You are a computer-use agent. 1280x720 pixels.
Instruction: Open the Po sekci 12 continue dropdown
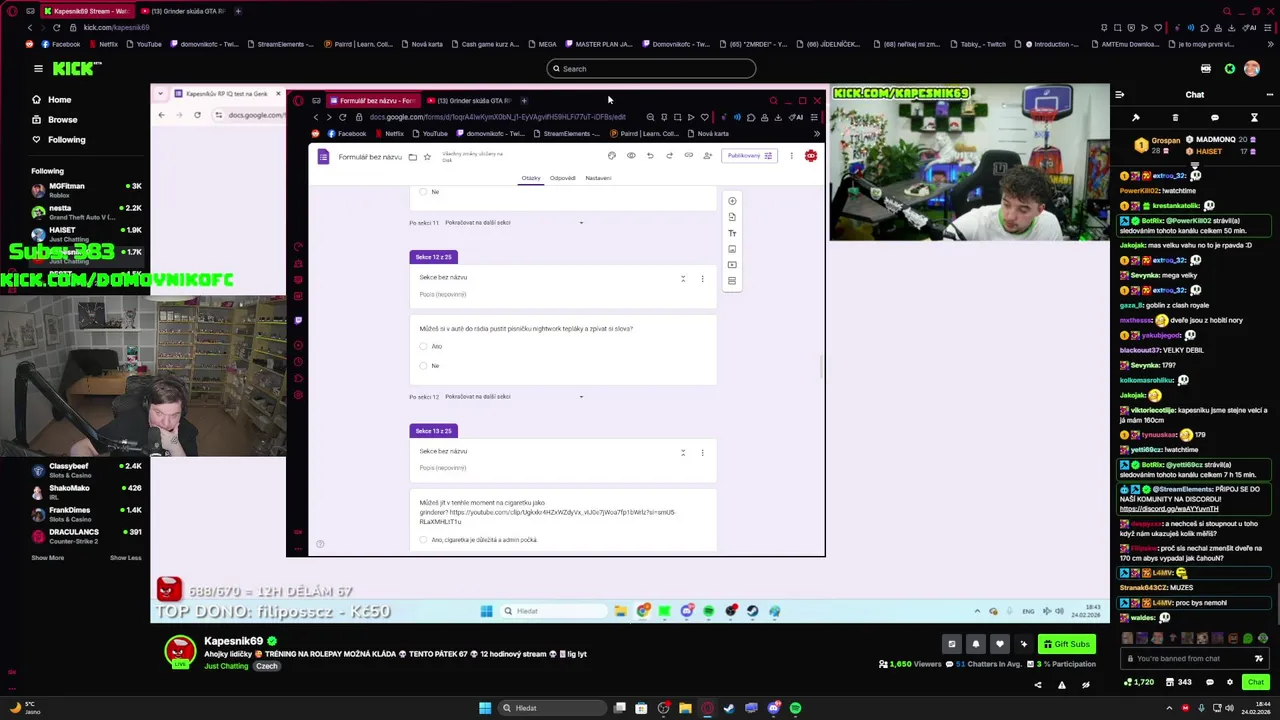[515, 397]
